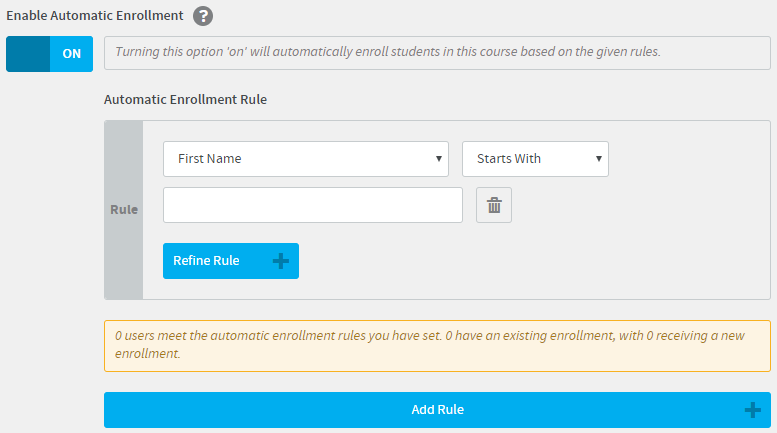Click the plus icon on Add Rule
This screenshot has height=433, width=777.
click(x=752, y=410)
